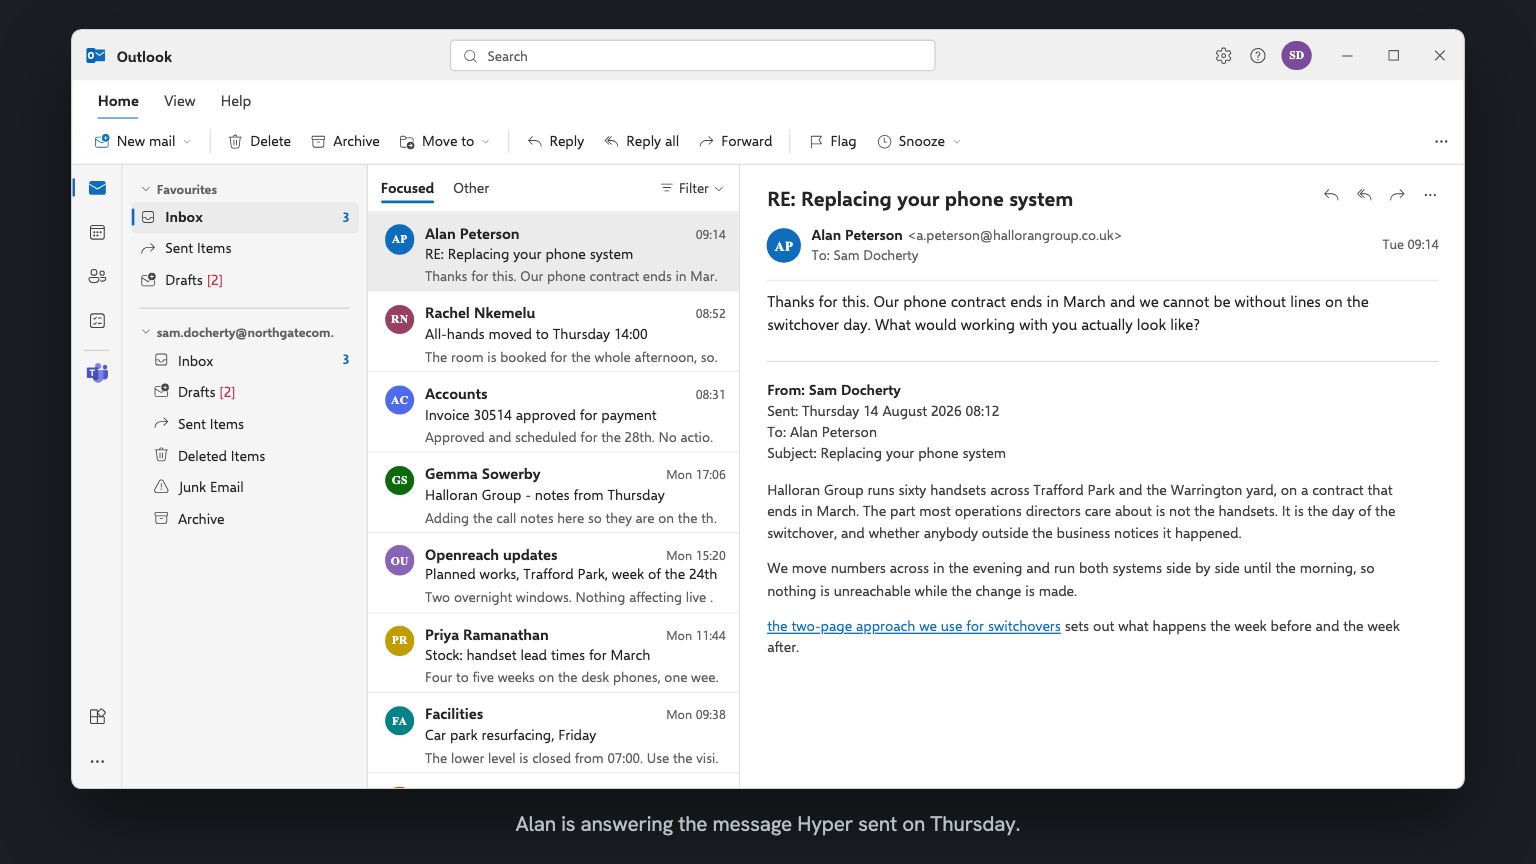Open the Help question-mark icon

(x=1258, y=56)
